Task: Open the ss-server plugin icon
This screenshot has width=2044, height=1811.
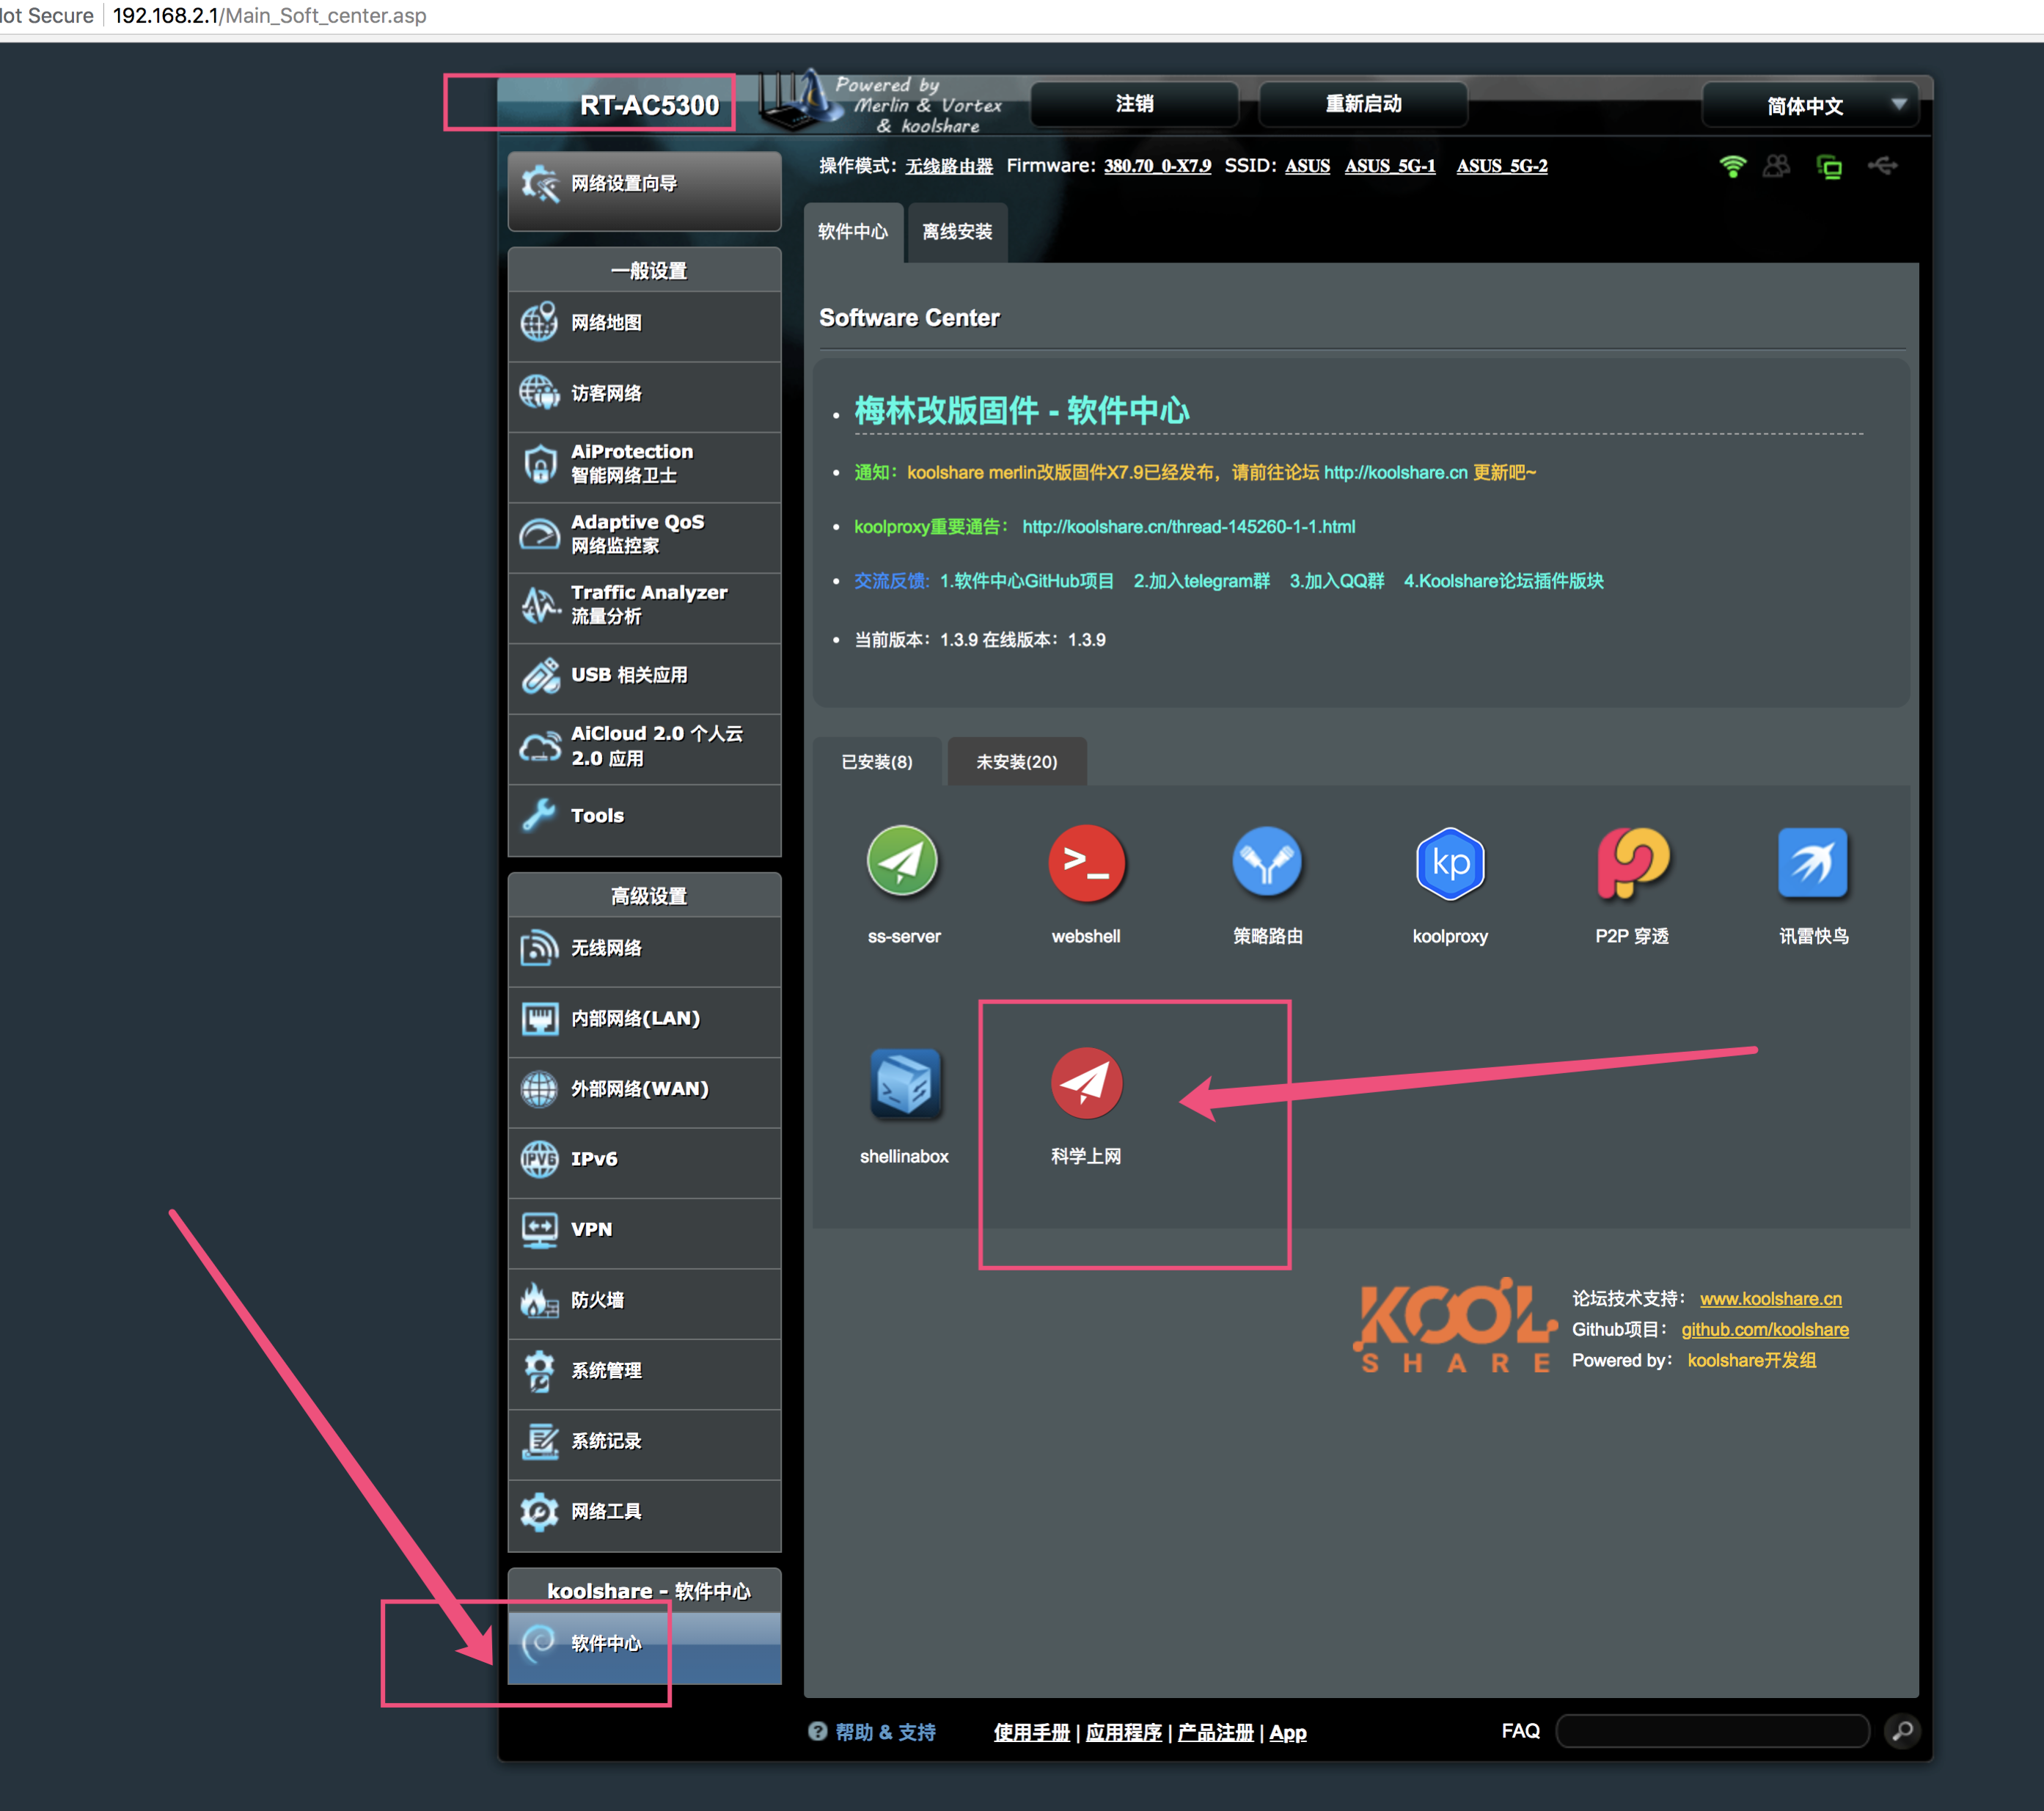Action: pyautogui.click(x=902, y=861)
